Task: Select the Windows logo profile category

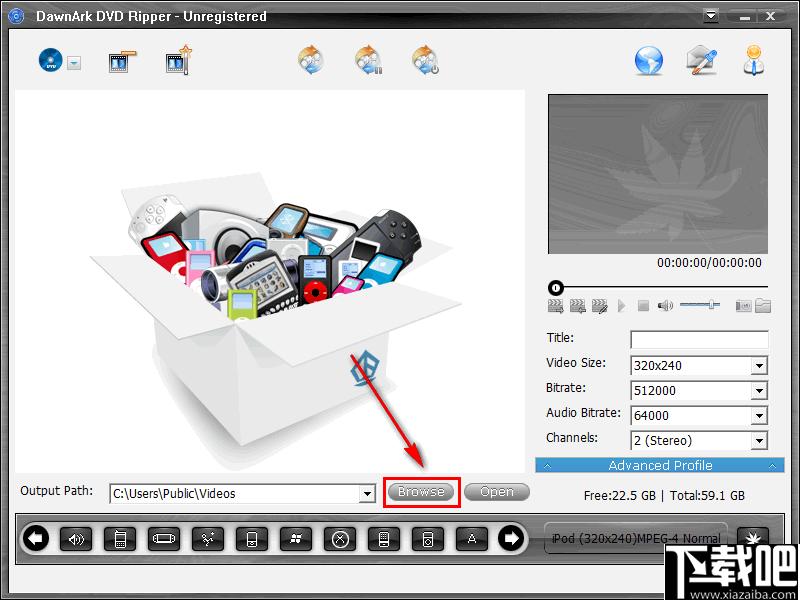Action: 296,538
